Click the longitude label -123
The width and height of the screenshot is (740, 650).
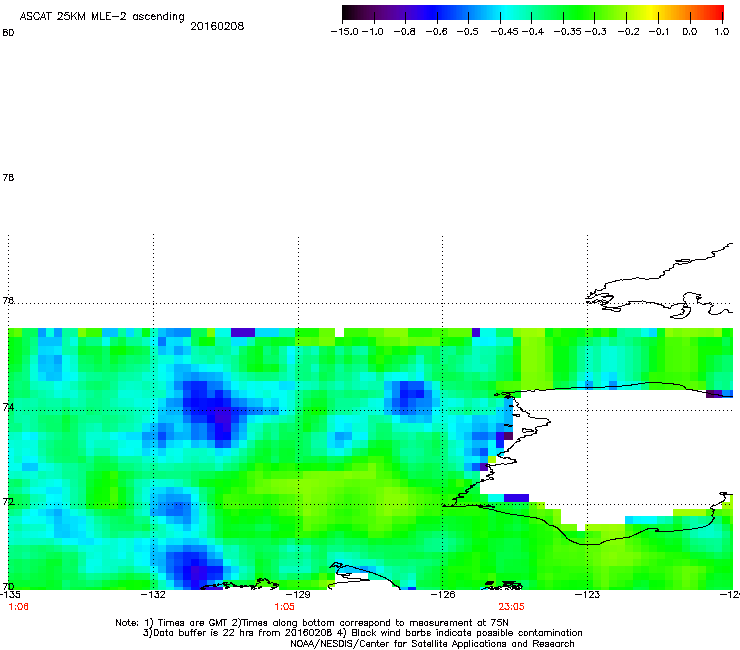coord(587,595)
